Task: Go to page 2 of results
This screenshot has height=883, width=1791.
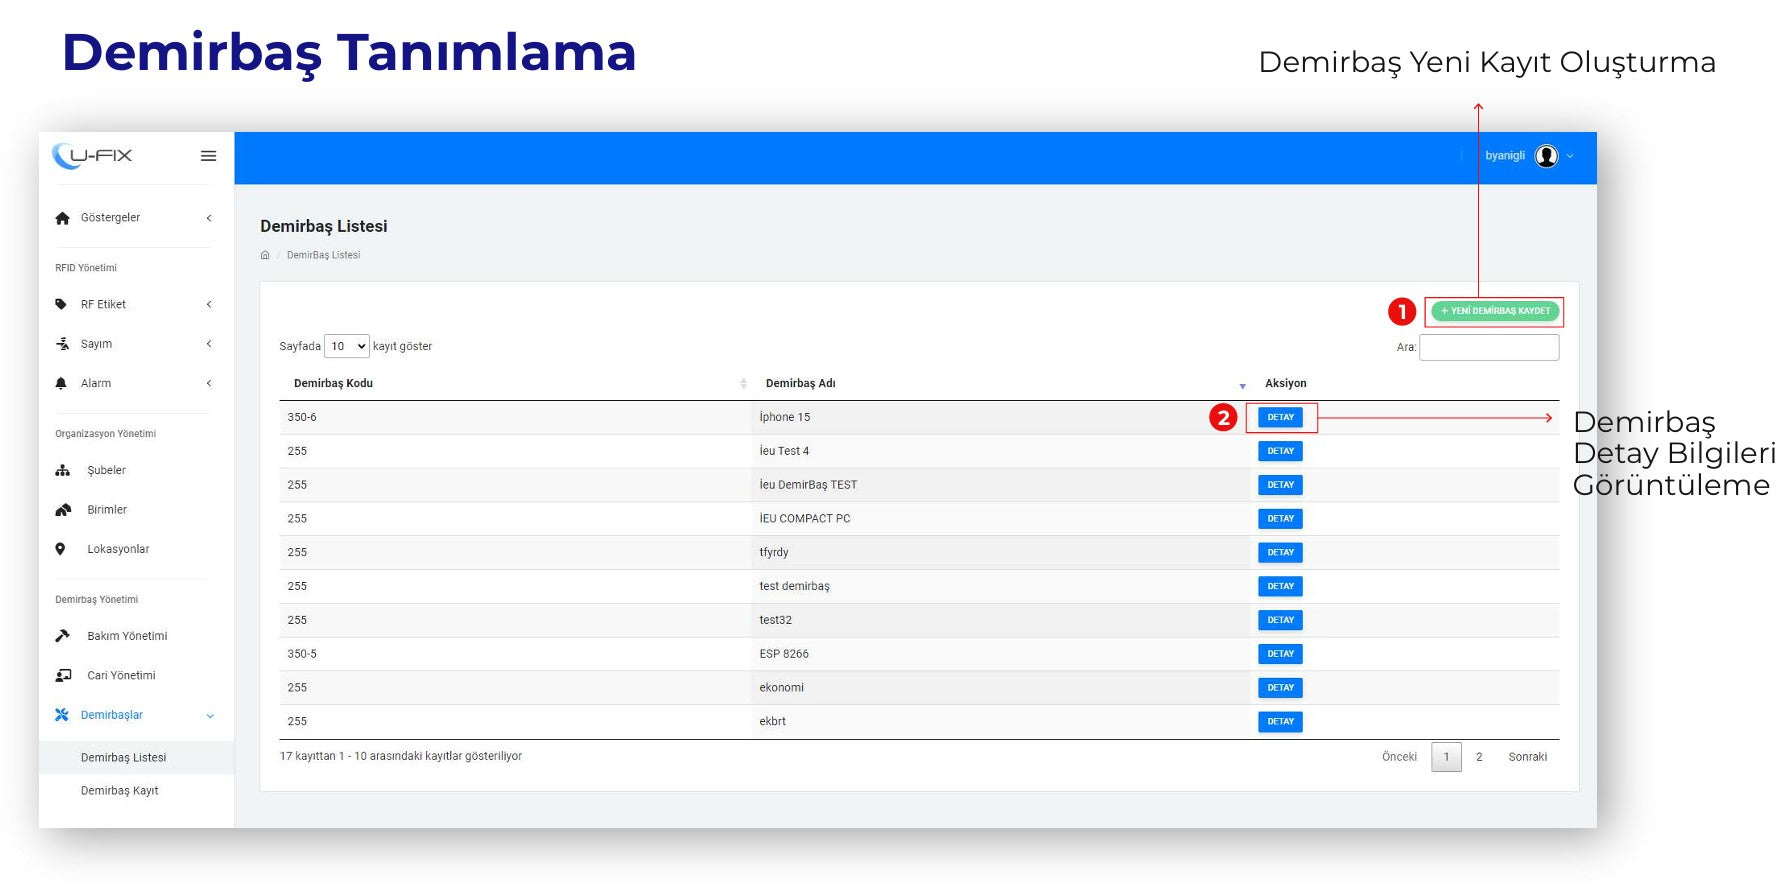Action: pyautogui.click(x=1479, y=757)
